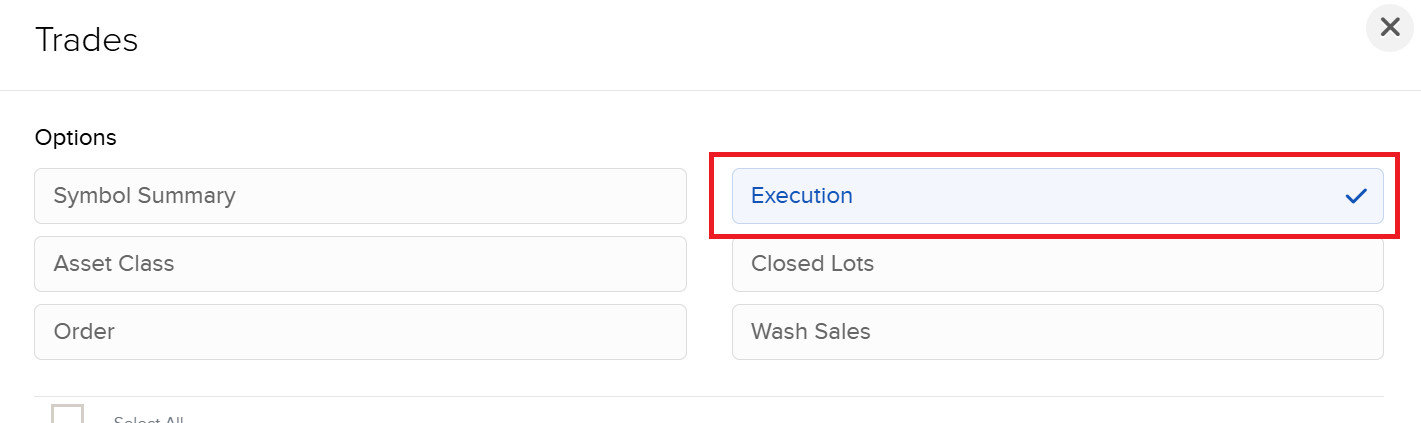The image size is (1421, 423).
Task: Click the "Asset Class" text label
Action: (x=114, y=264)
